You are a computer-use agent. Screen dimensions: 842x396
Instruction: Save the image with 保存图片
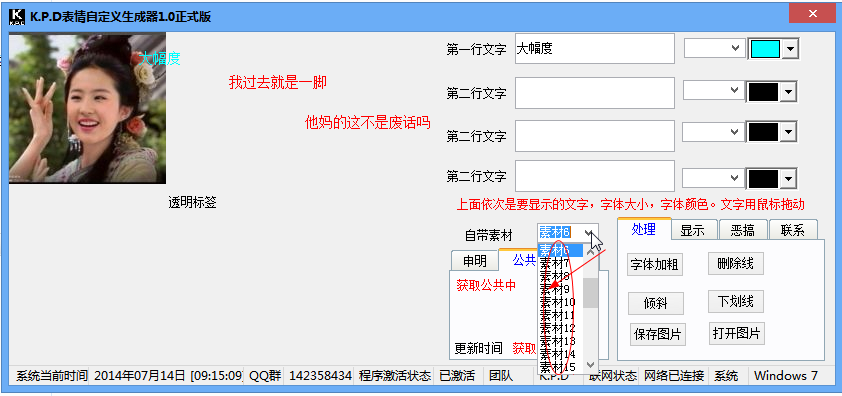pos(658,335)
